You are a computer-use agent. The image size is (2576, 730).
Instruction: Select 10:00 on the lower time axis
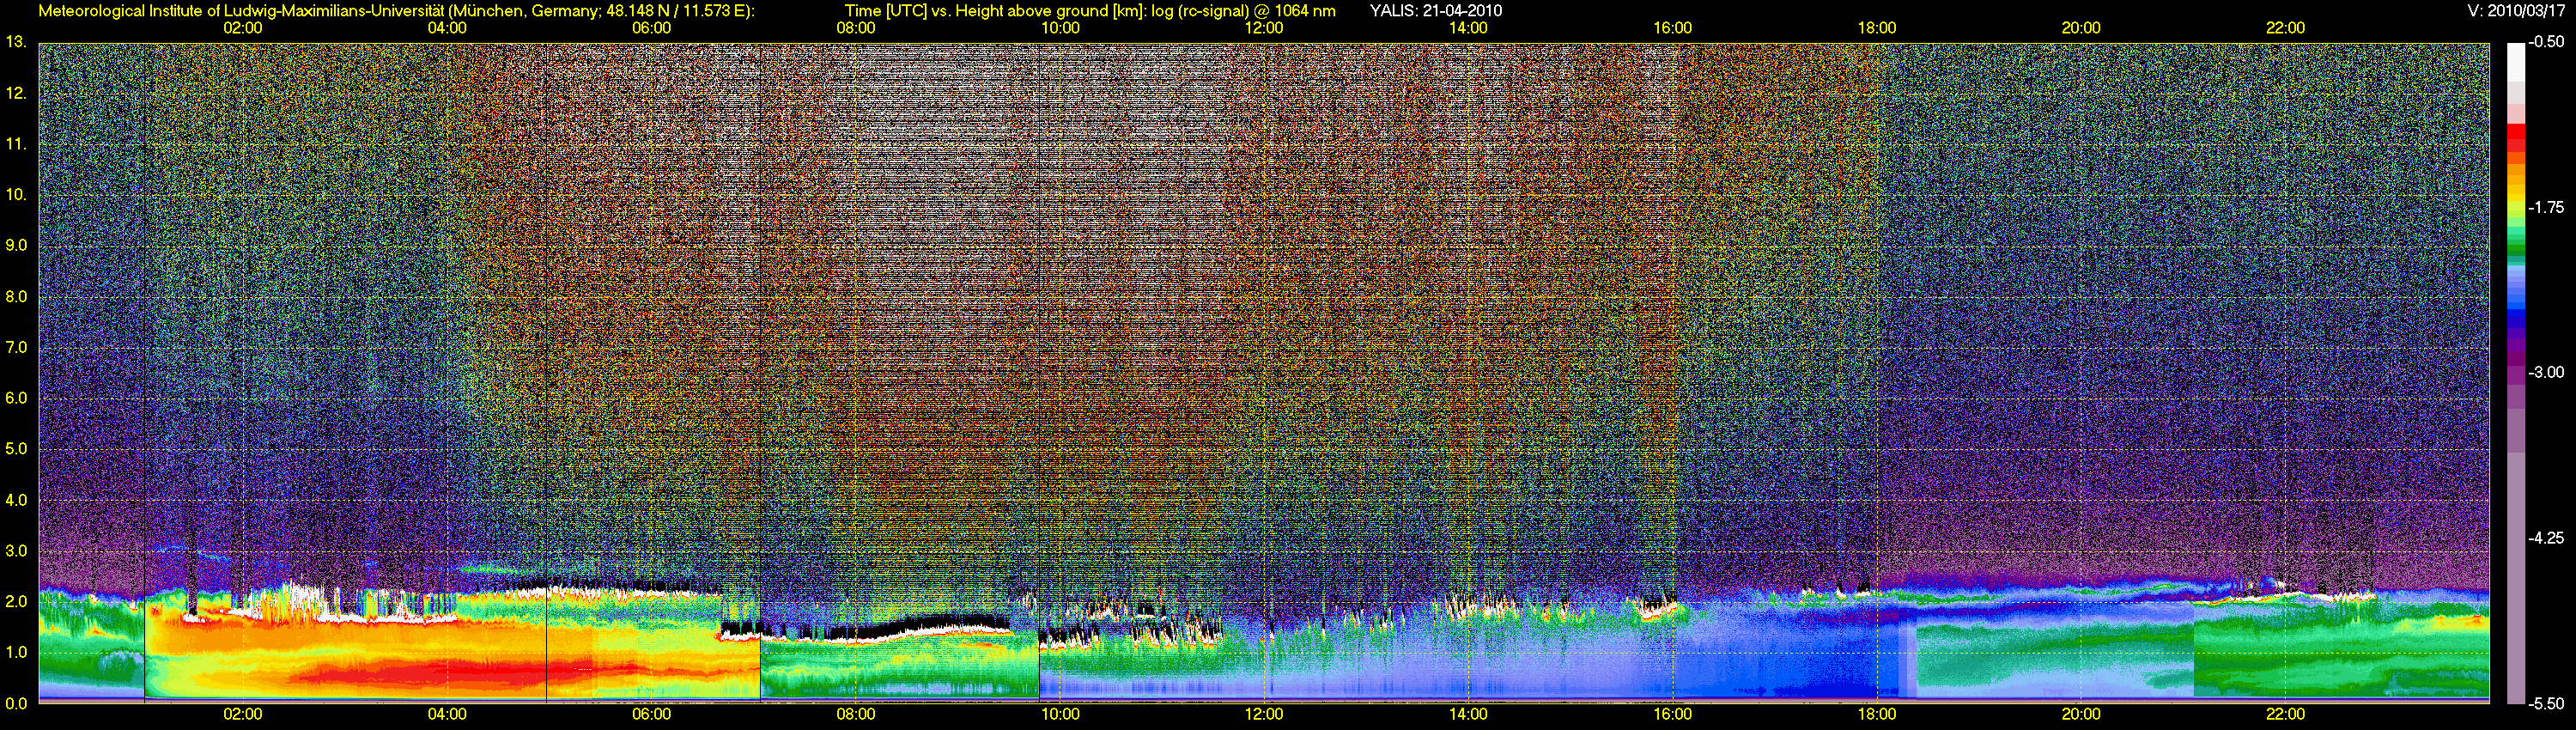(1060, 714)
